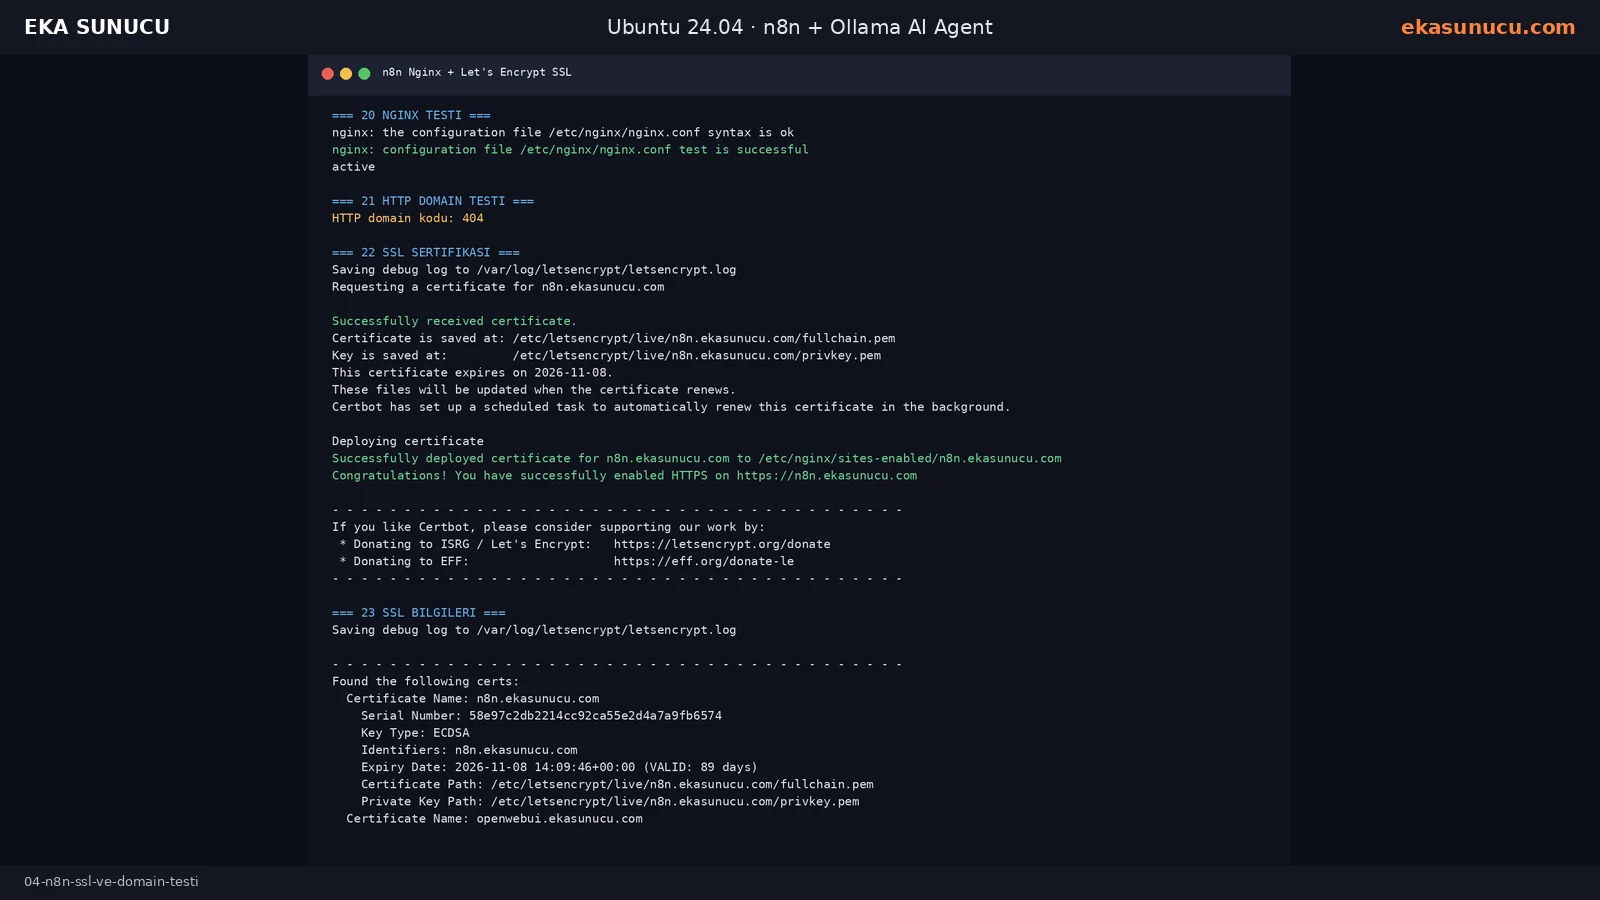Click the 'Key Type: ECDSA' line
The image size is (1600, 900).
pos(415,732)
